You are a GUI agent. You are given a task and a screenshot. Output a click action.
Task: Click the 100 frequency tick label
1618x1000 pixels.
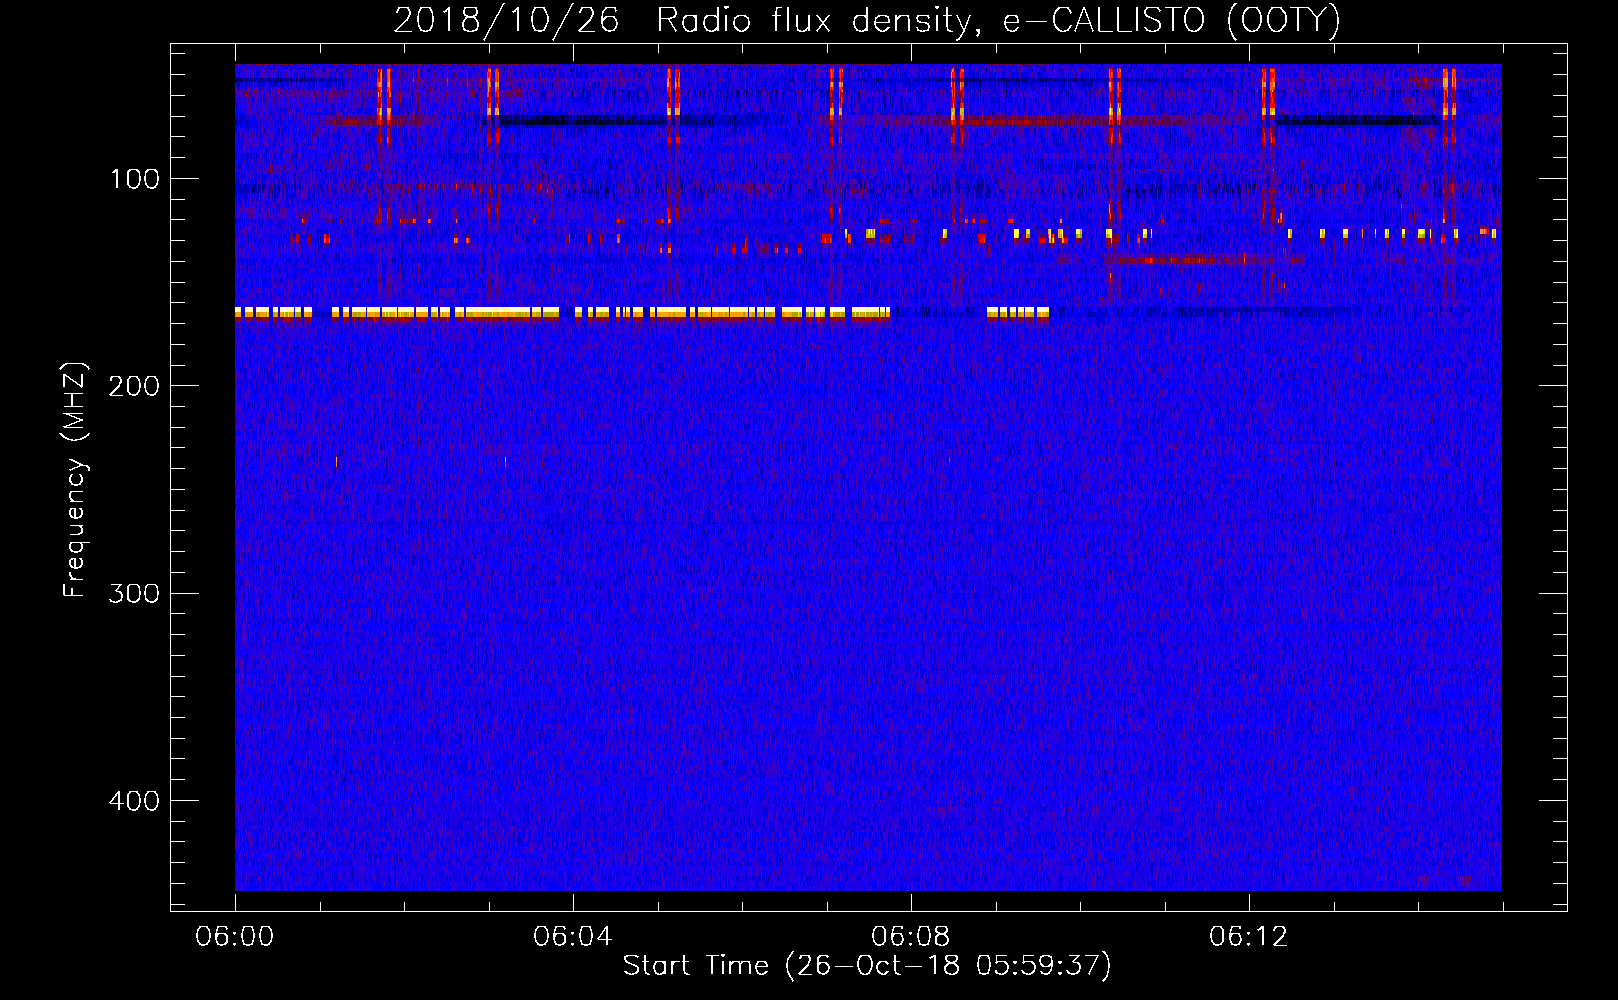click(135, 179)
